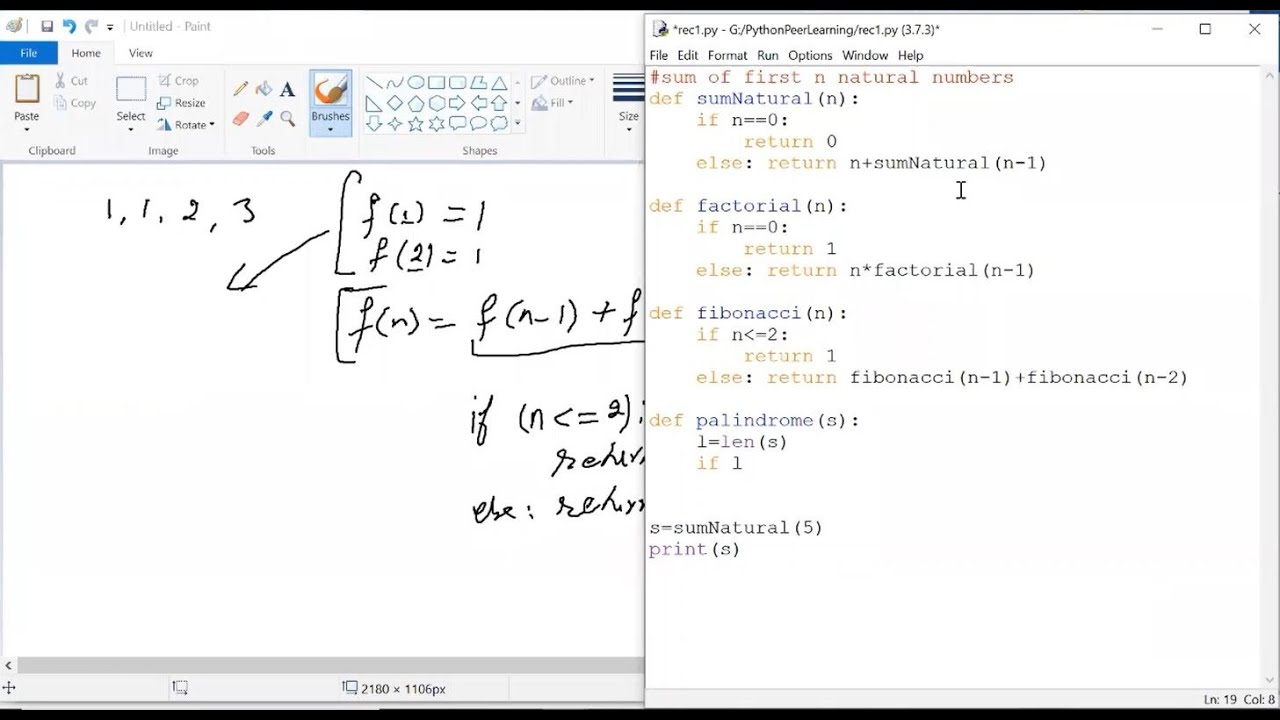The height and width of the screenshot is (720, 1280).
Task: Open the Edit menu in IDLE editor
Action: click(688, 55)
